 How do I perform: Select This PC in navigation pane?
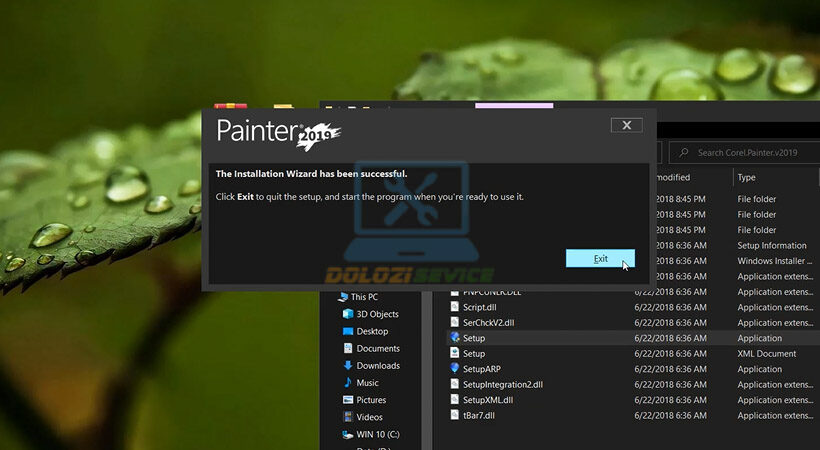tap(364, 297)
